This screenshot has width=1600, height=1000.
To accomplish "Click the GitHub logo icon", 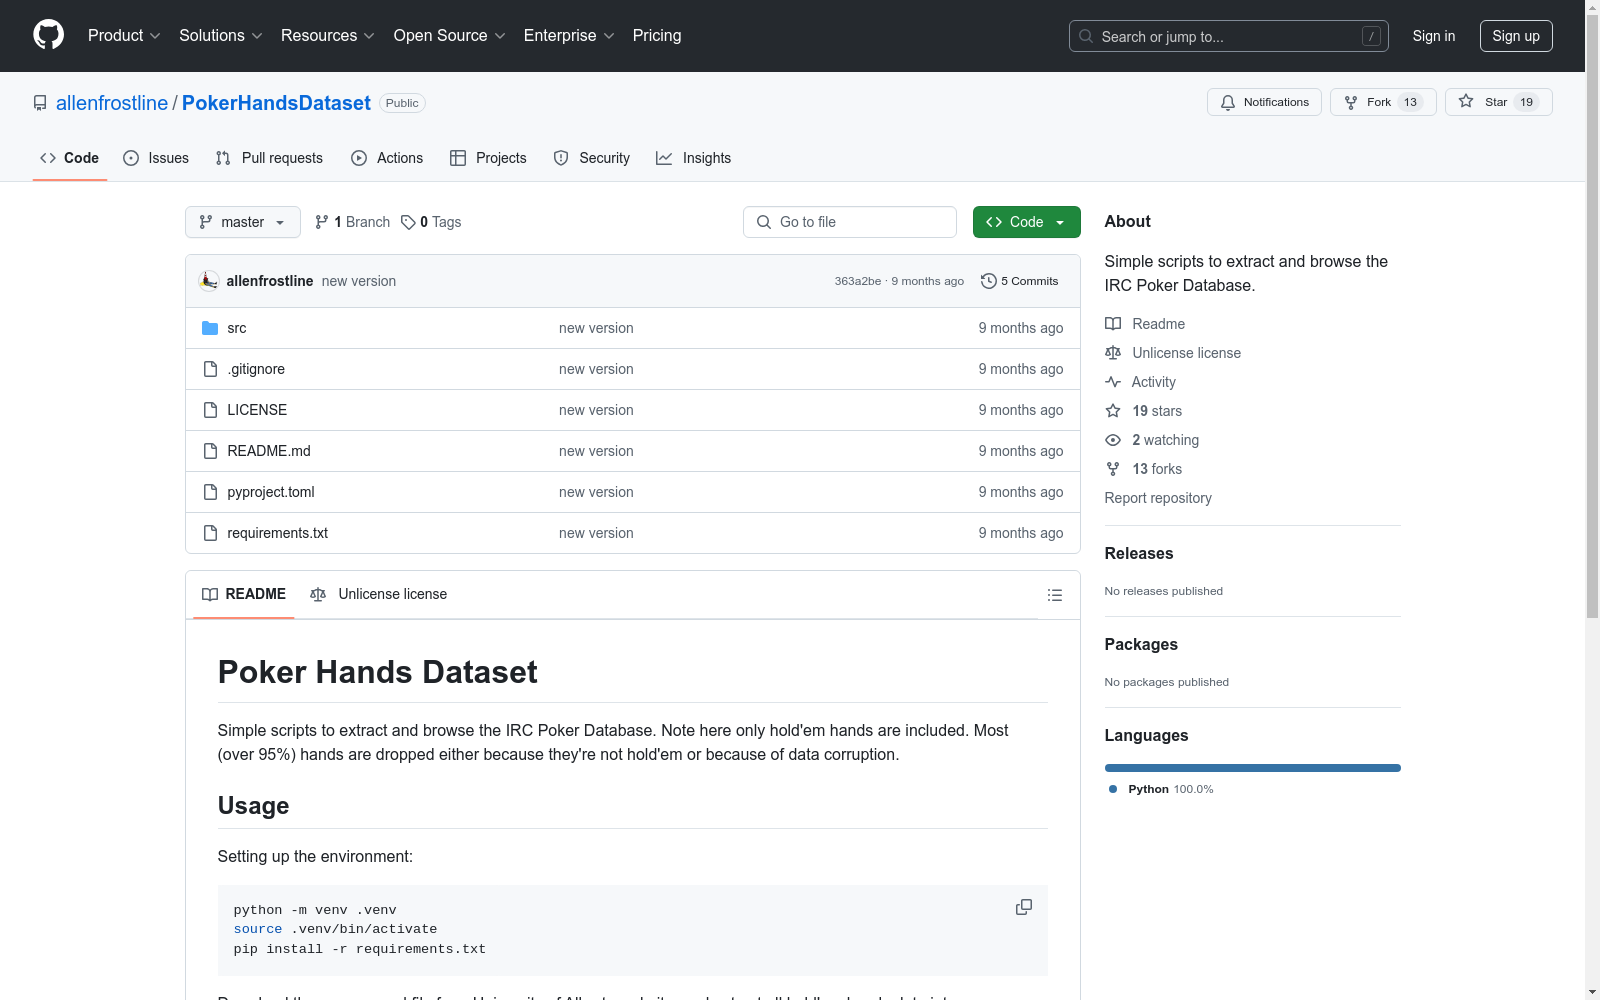I will click(x=48, y=35).
